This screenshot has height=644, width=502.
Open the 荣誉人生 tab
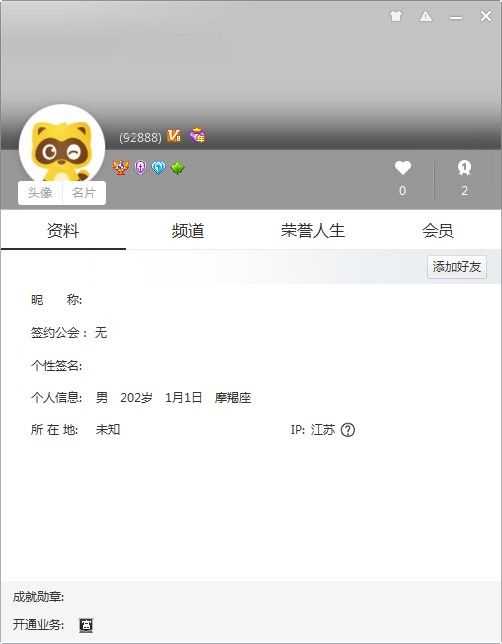(313, 230)
